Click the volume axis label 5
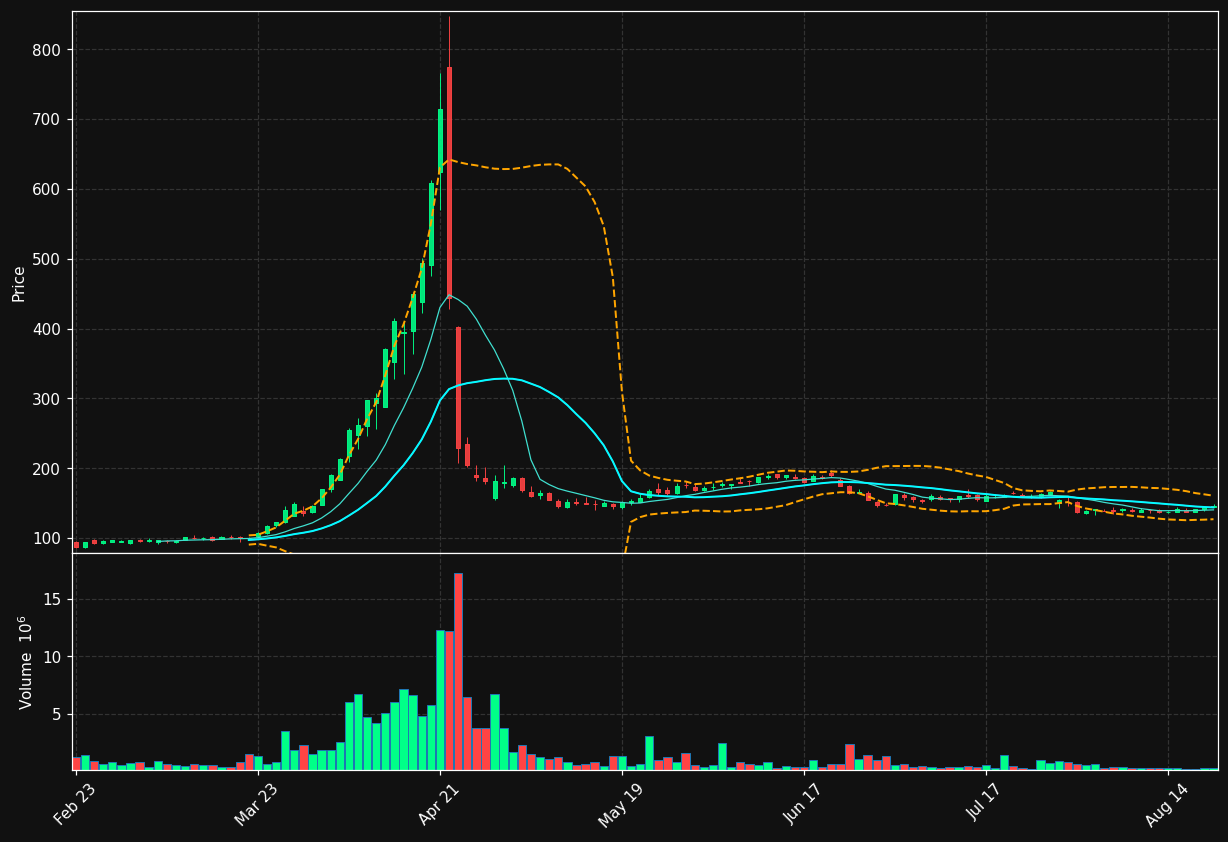 click(x=57, y=714)
